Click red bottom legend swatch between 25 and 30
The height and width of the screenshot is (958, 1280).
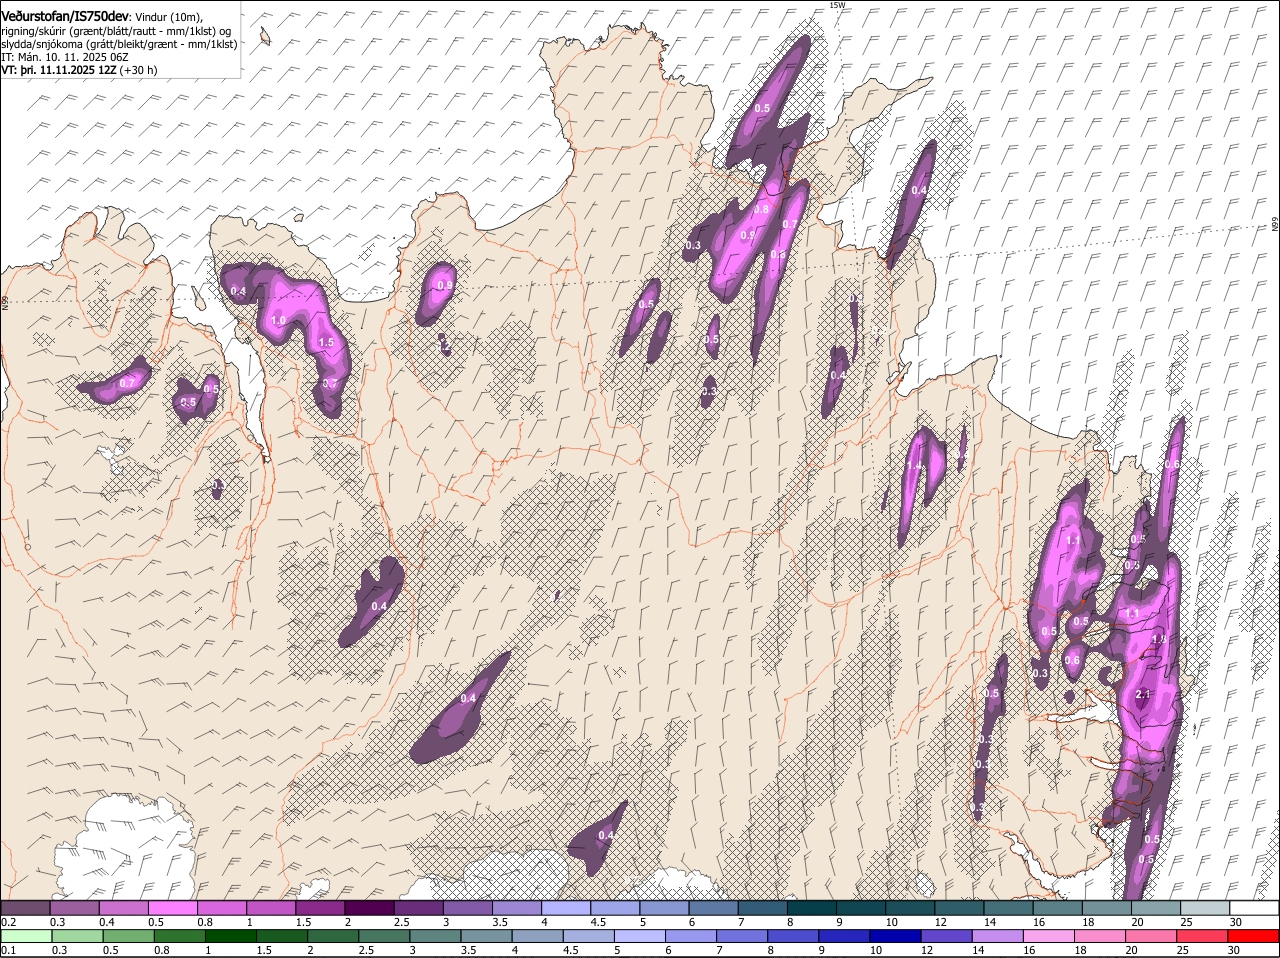click(x=1203, y=936)
